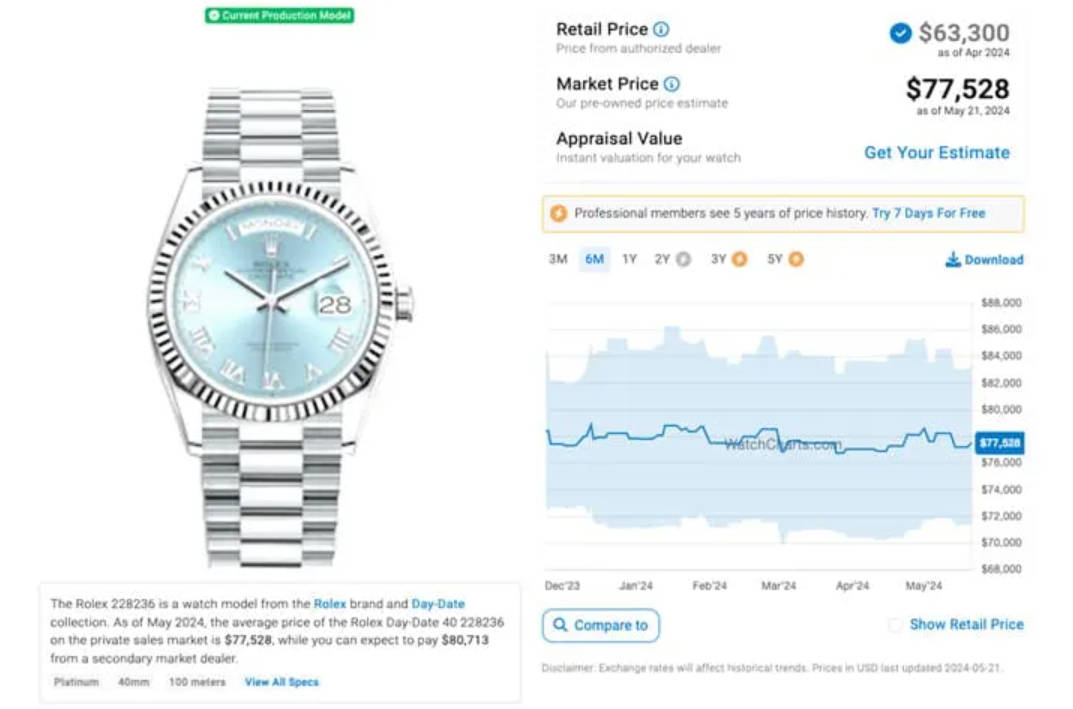Click View All Specs link
1073x709 pixels.
point(282,682)
